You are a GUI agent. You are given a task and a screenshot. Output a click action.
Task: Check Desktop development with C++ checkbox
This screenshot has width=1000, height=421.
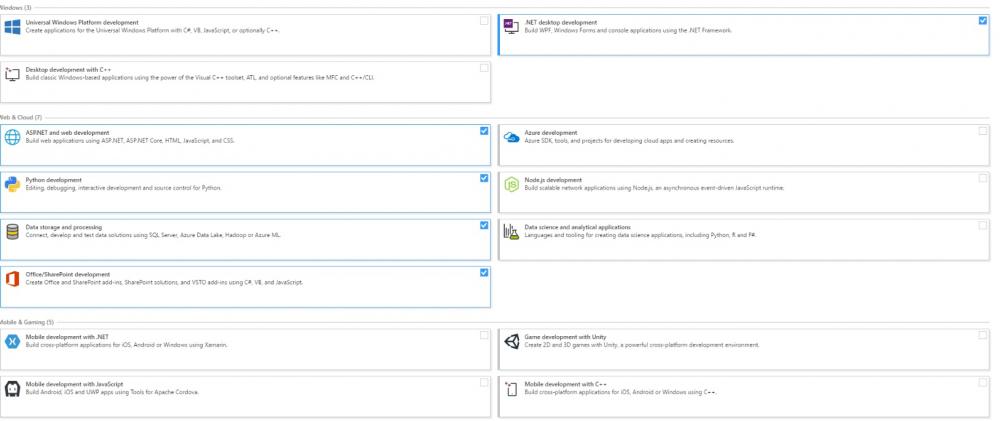pos(484,68)
